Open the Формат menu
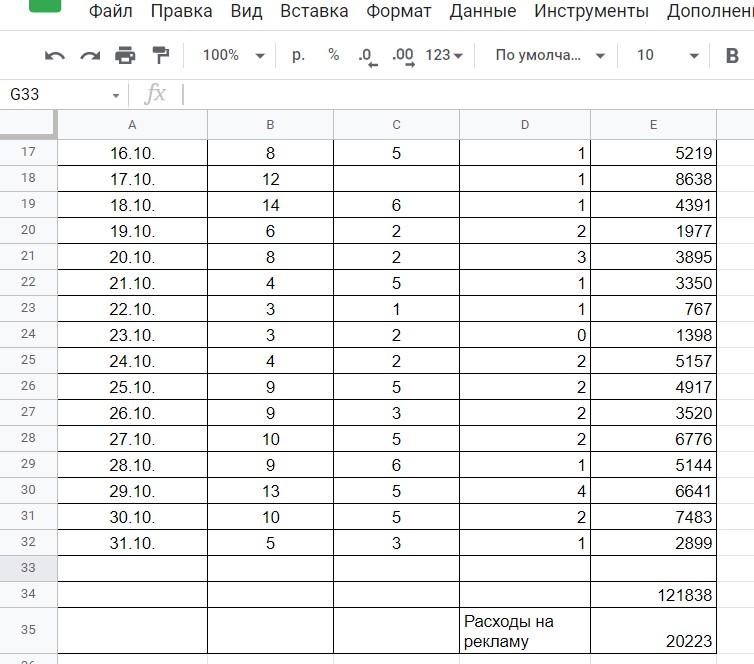754x664 pixels. [399, 11]
